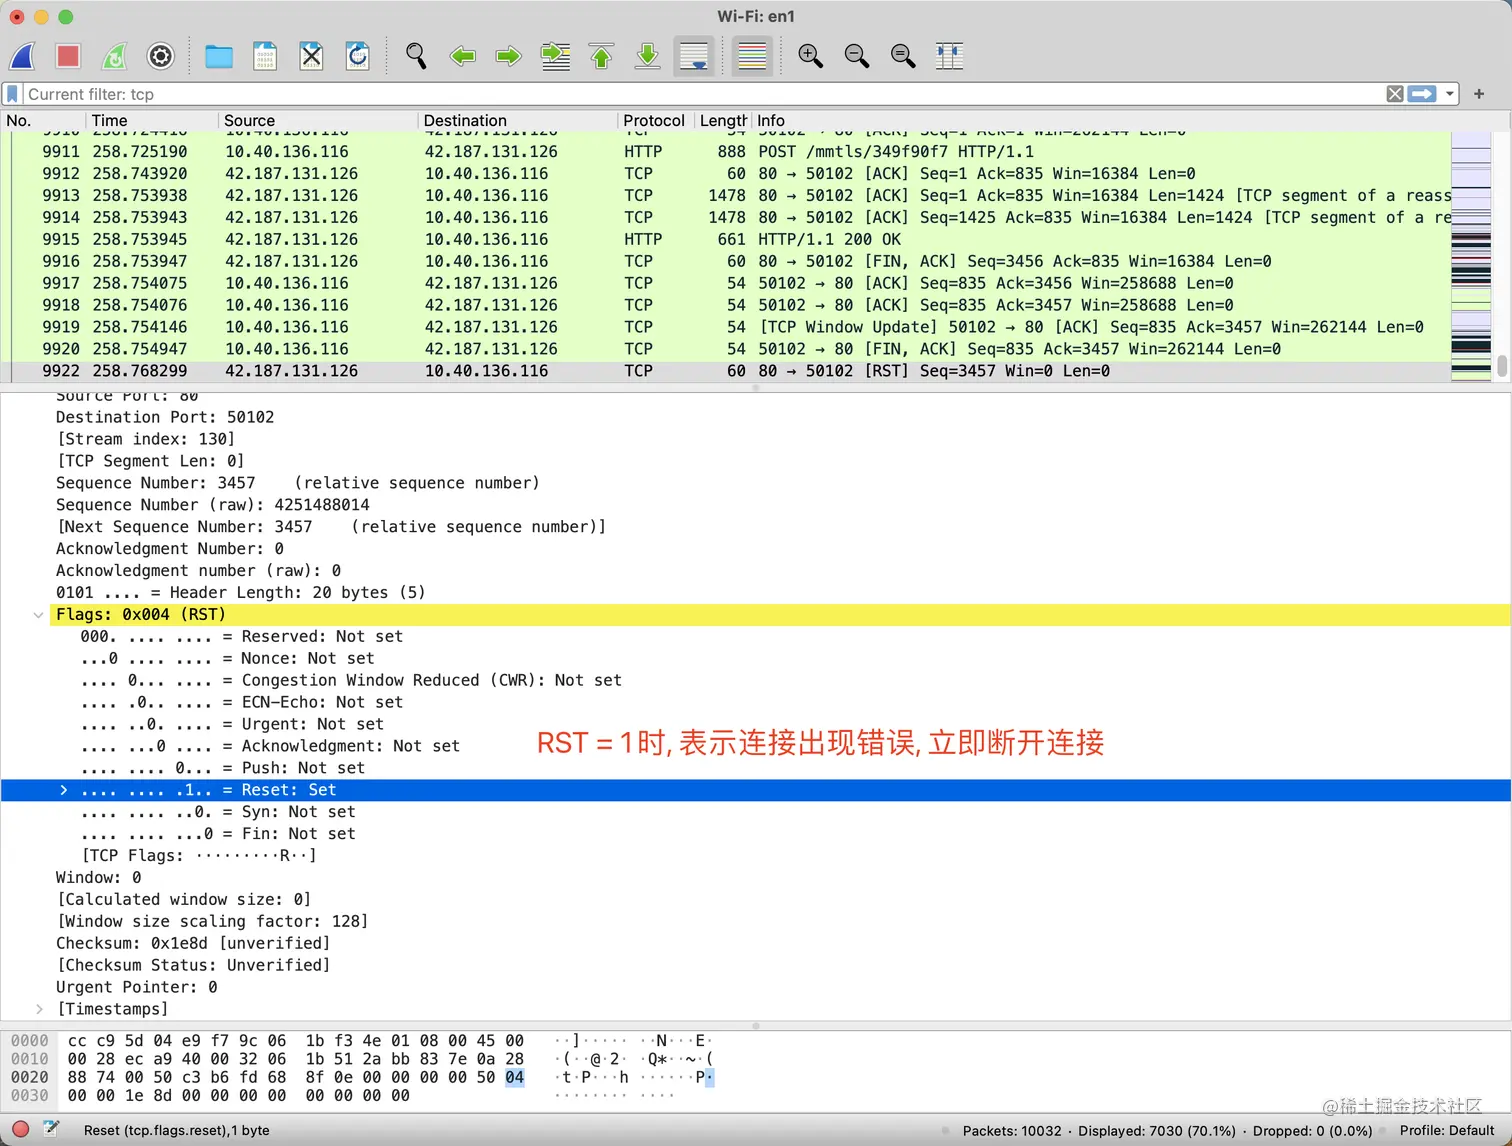Viewport: 1512px width, 1146px height.
Task: Click the packet list minimap bar
Action: tap(1470, 256)
